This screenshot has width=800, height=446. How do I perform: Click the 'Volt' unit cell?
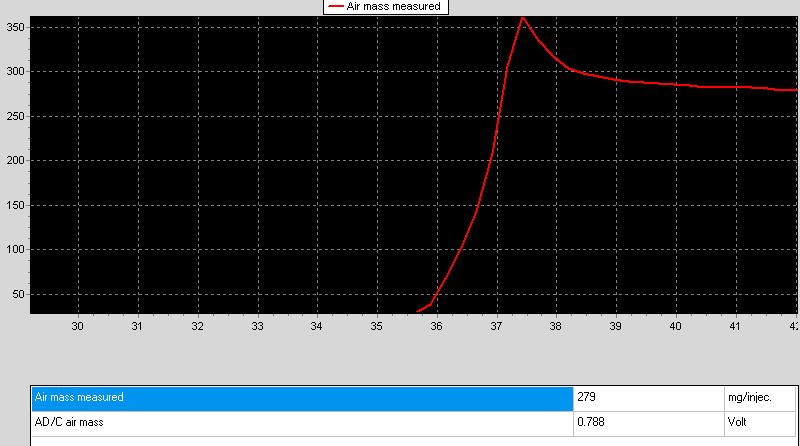point(761,421)
